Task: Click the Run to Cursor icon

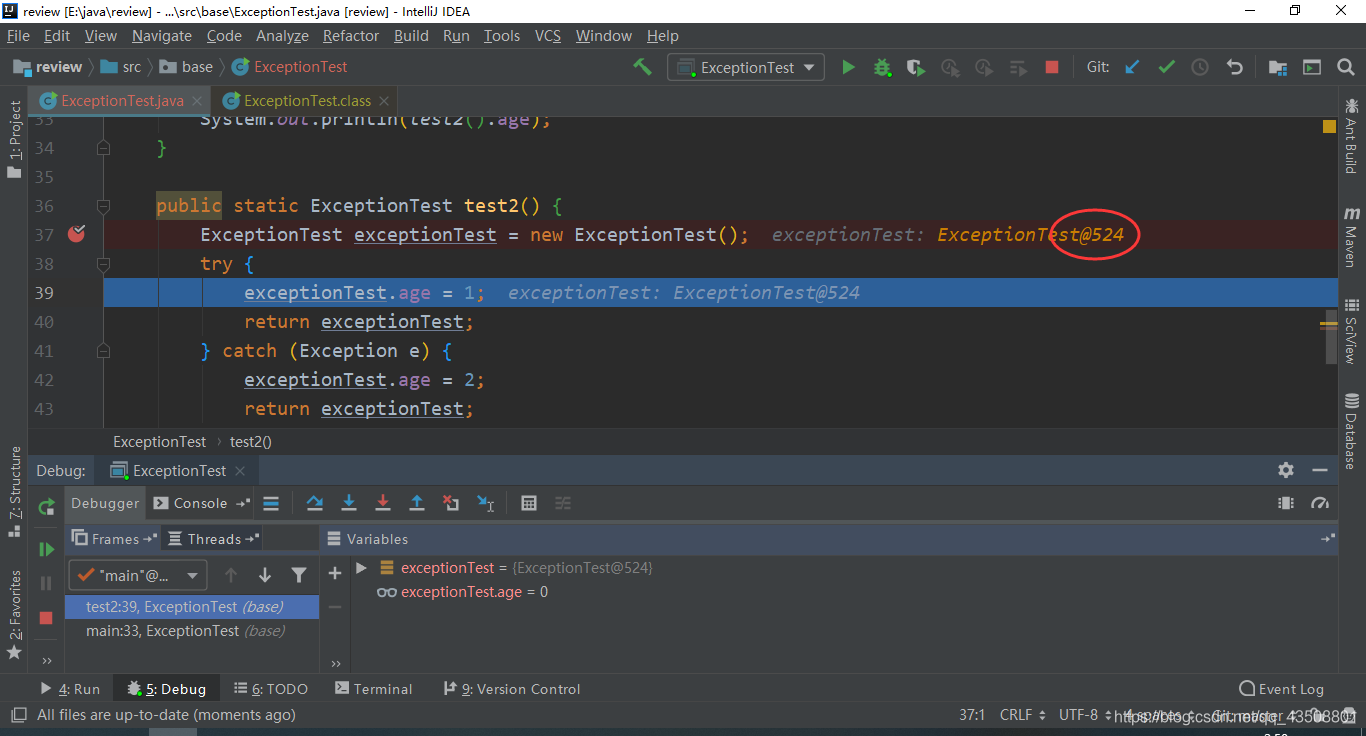Action: (x=485, y=503)
